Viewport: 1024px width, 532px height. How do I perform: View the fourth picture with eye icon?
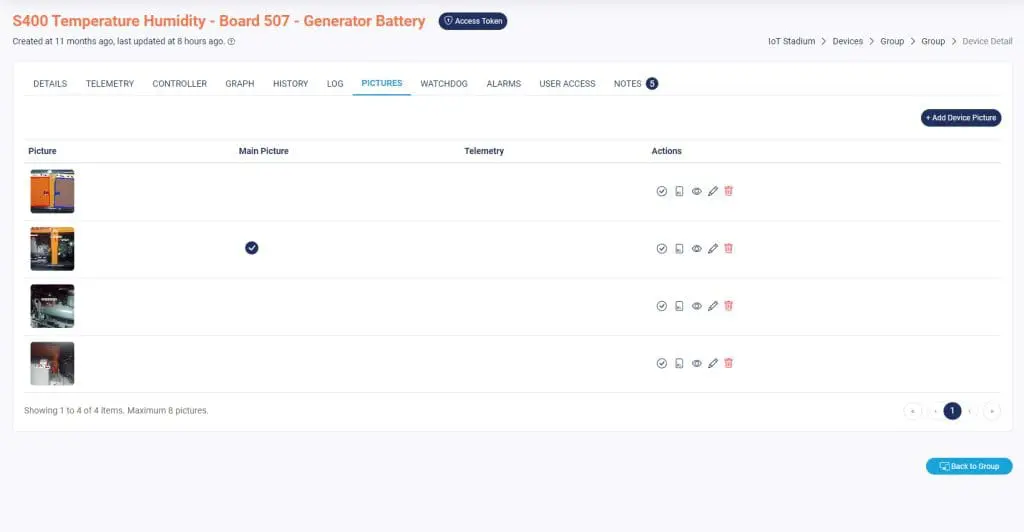coord(696,364)
